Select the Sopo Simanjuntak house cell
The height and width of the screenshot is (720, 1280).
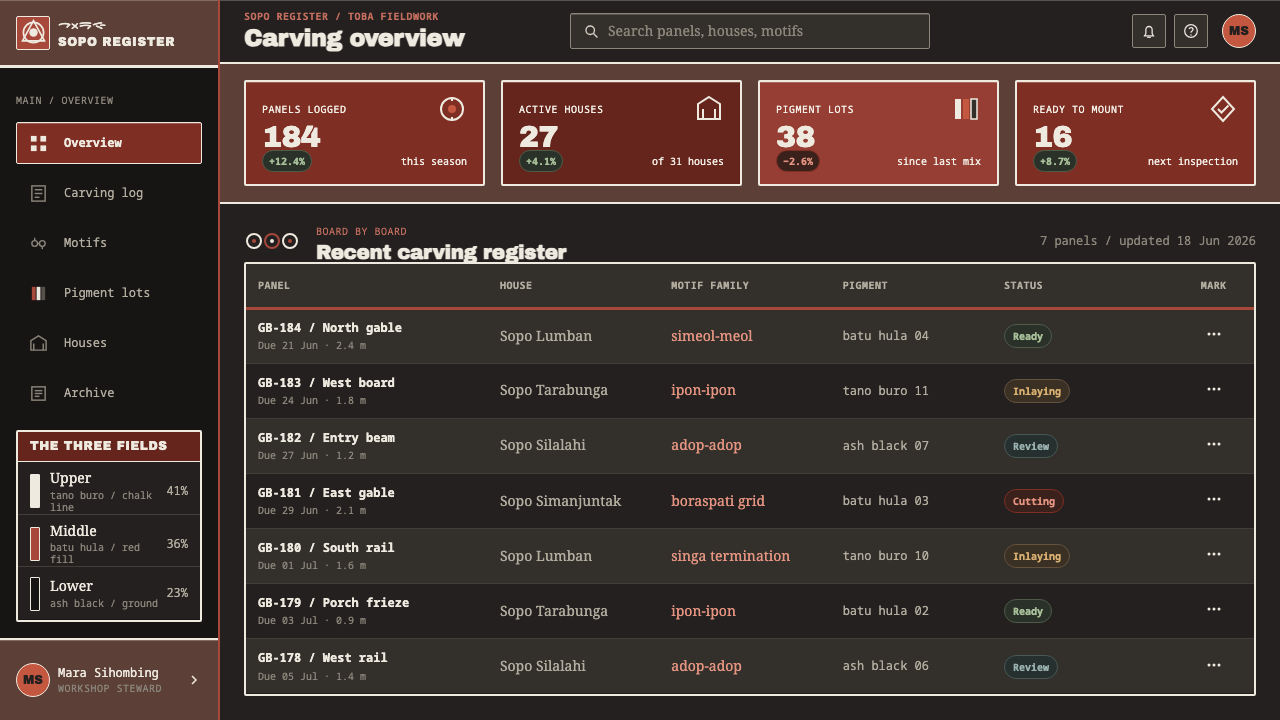click(x=561, y=501)
